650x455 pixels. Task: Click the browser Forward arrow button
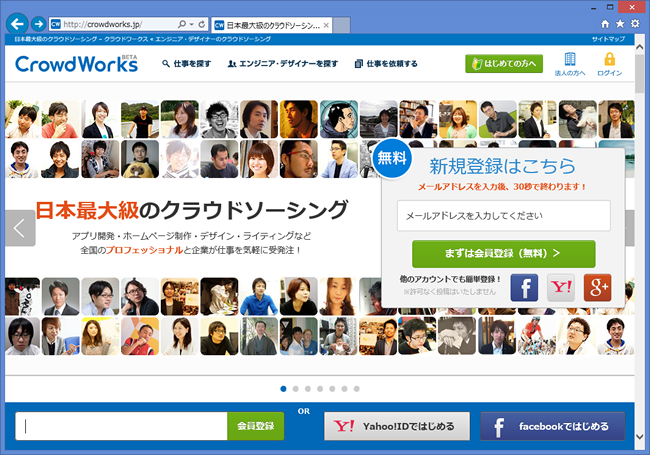(x=38, y=22)
